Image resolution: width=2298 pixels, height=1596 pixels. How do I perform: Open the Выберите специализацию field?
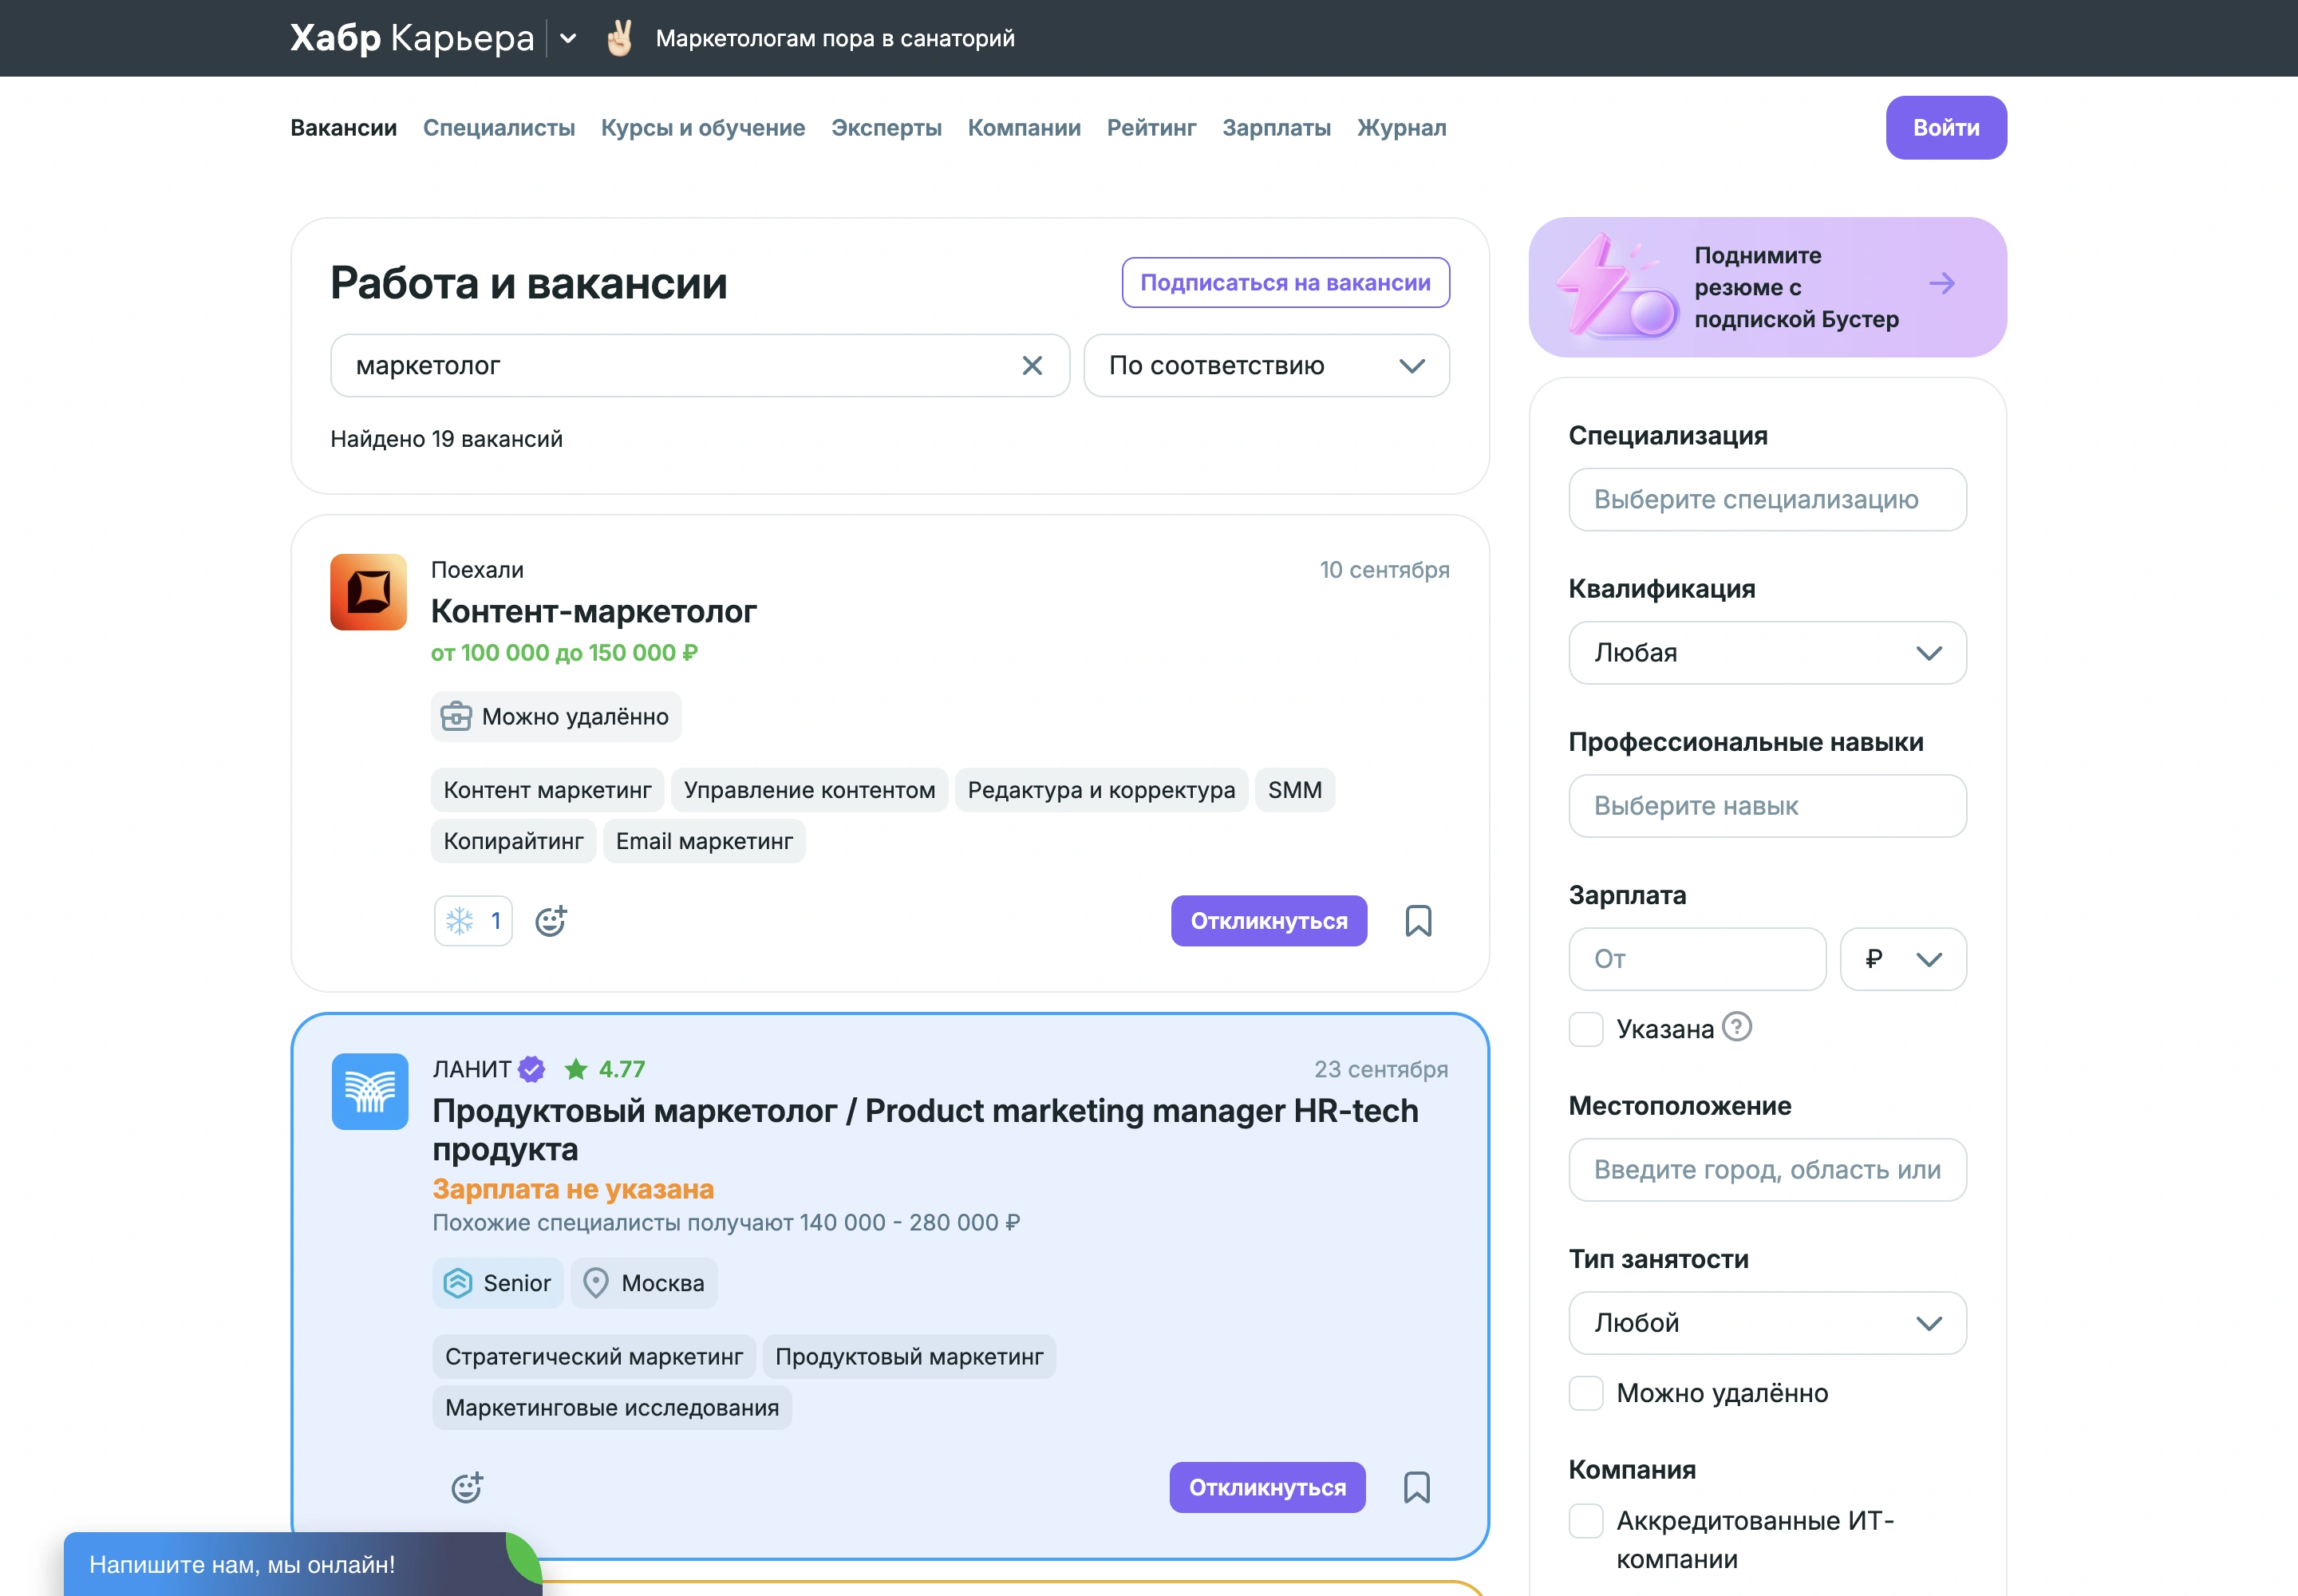pos(1767,500)
